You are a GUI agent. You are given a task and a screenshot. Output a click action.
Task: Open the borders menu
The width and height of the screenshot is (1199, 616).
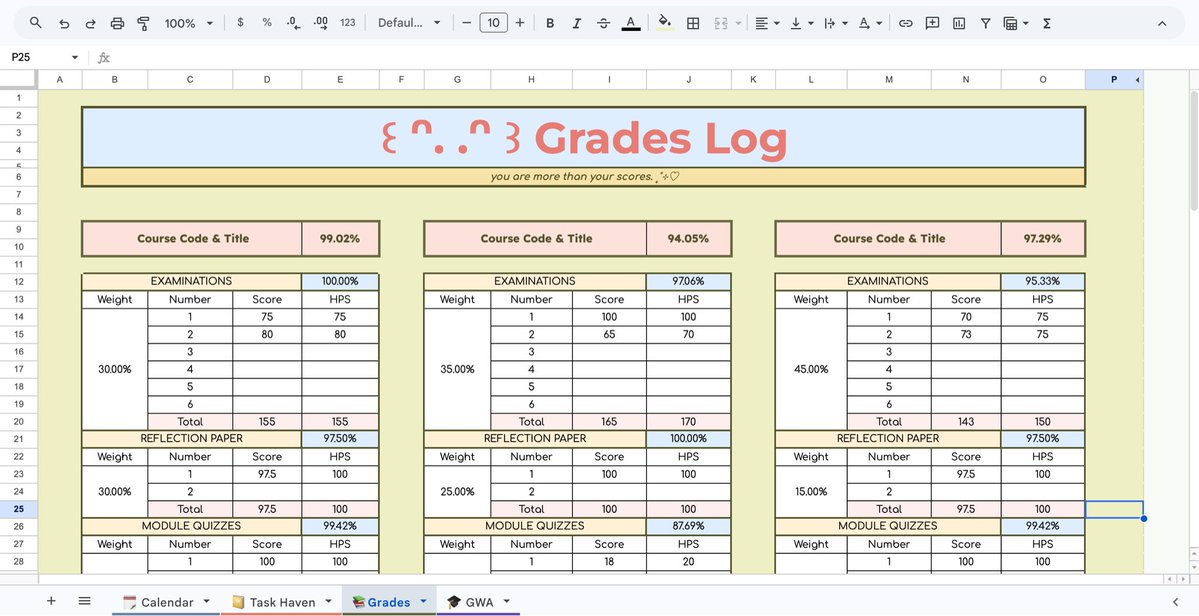(x=693, y=23)
